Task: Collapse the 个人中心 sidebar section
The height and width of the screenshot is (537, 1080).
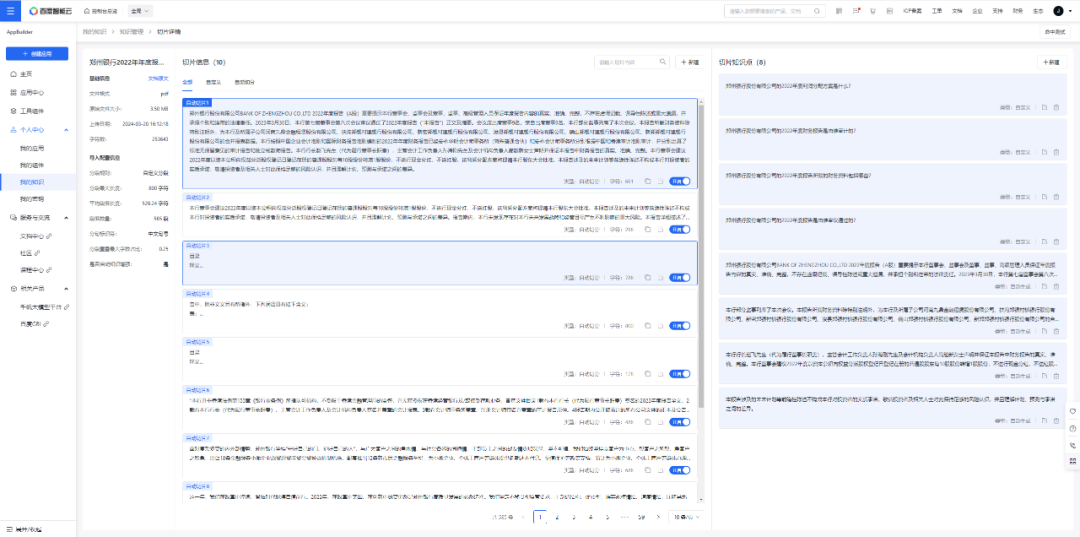Action: point(68,130)
